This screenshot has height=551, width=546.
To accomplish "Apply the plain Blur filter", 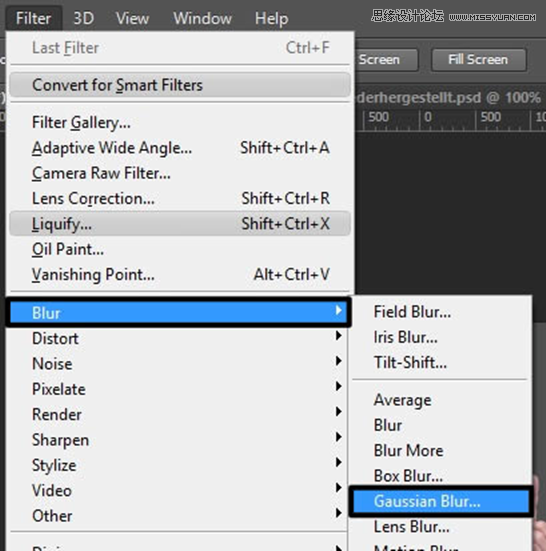I will click(441, 425).
